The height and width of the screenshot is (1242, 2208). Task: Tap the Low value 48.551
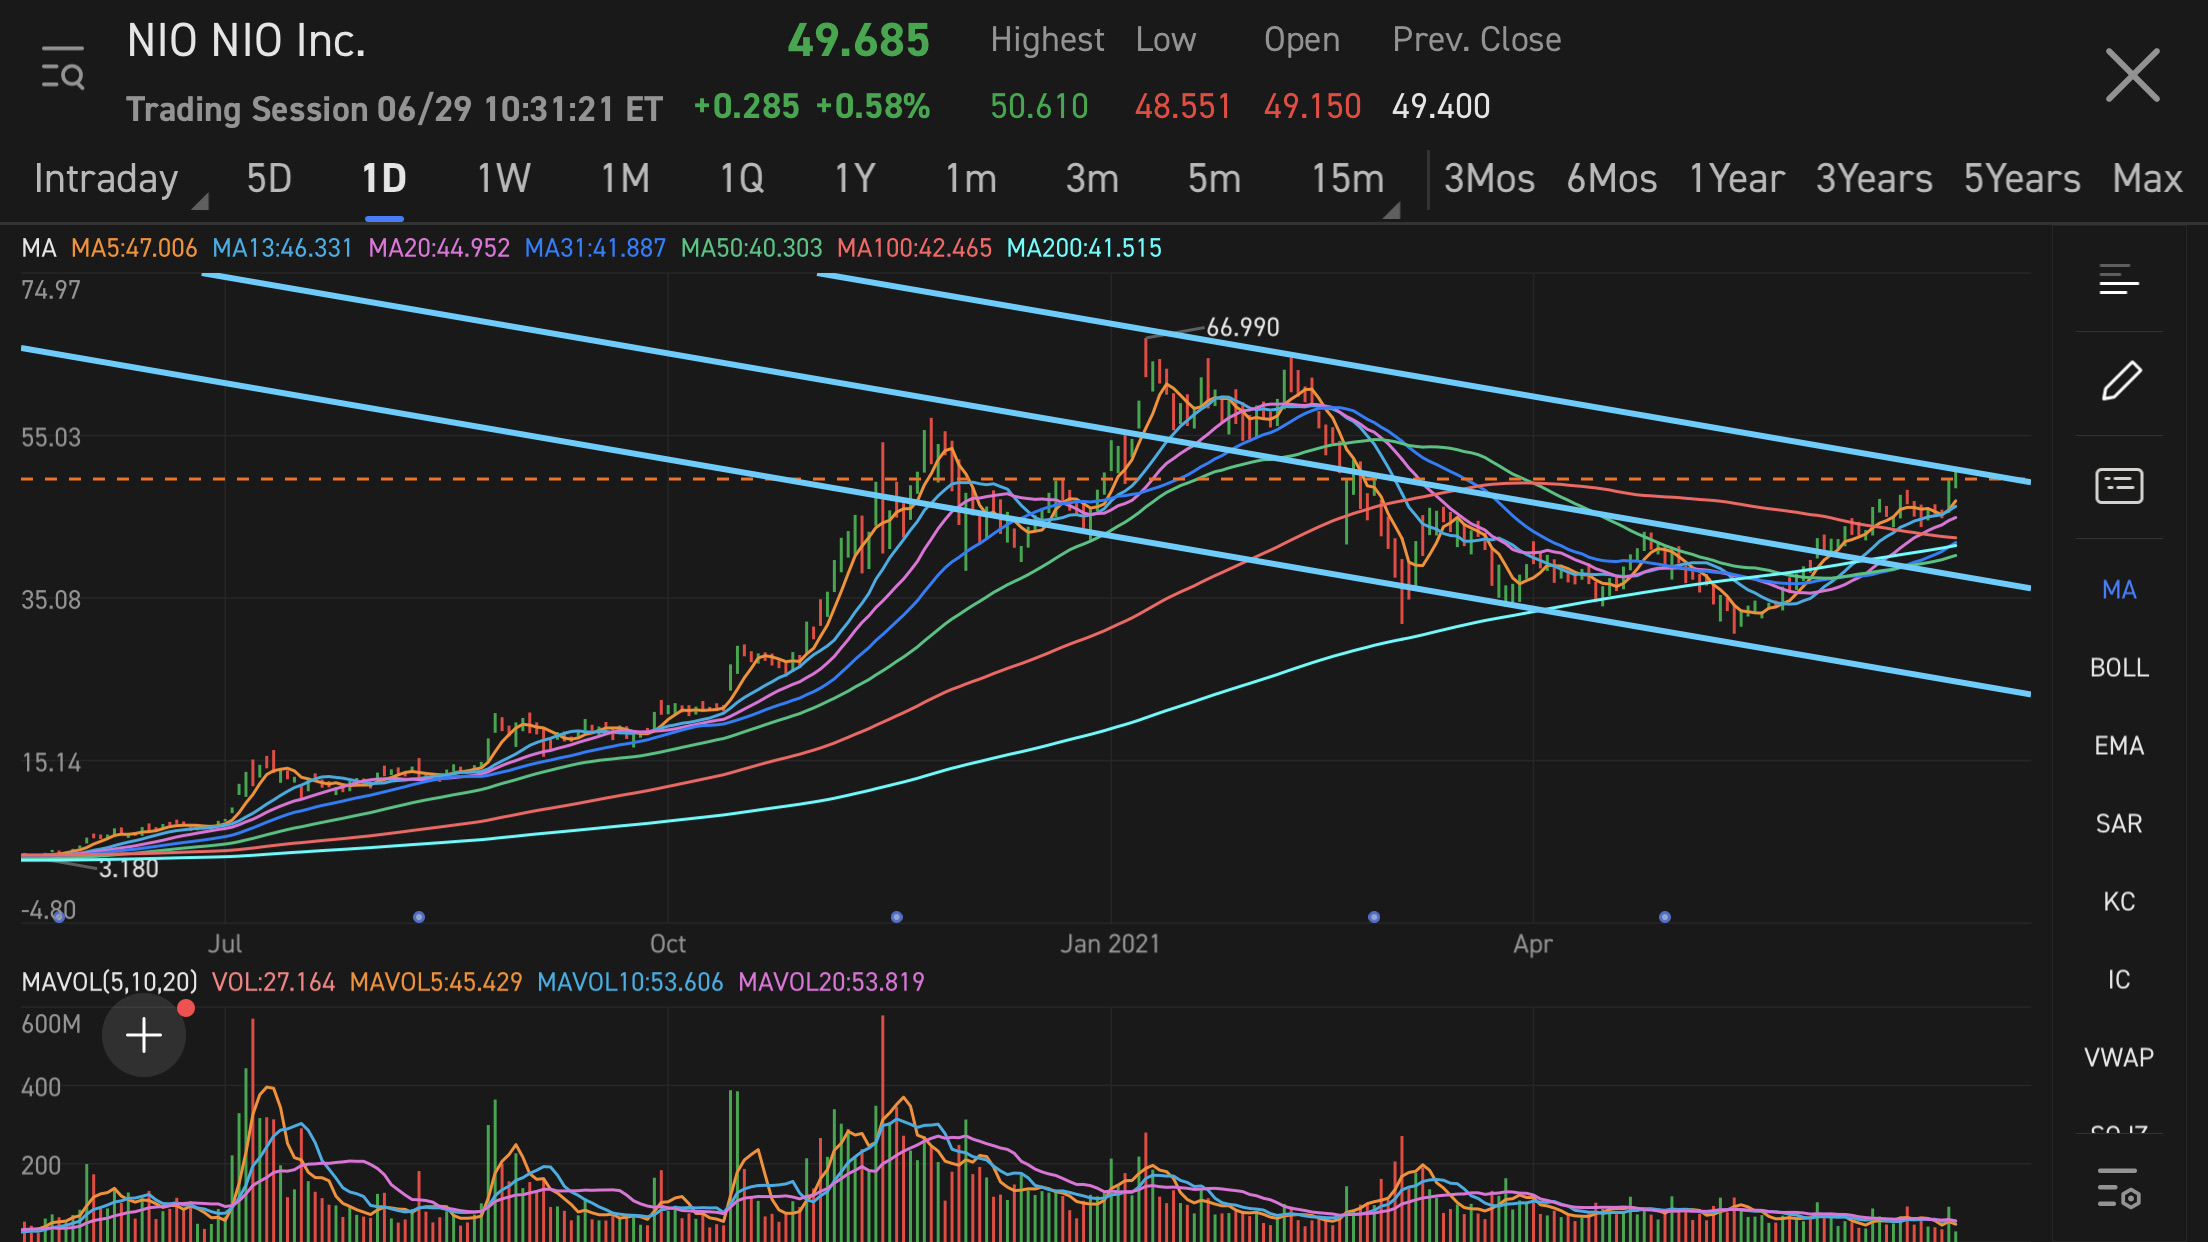(x=1182, y=106)
